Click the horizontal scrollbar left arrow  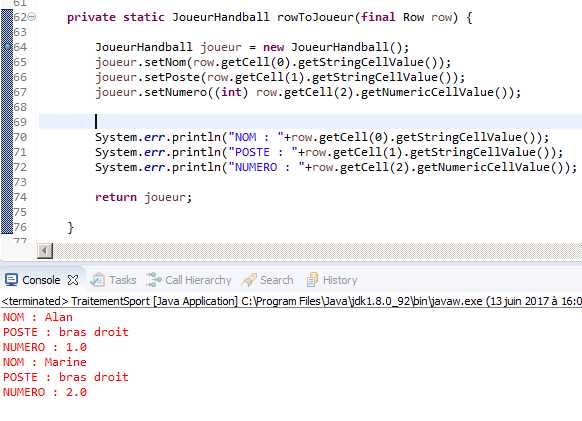(x=45, y=251)
